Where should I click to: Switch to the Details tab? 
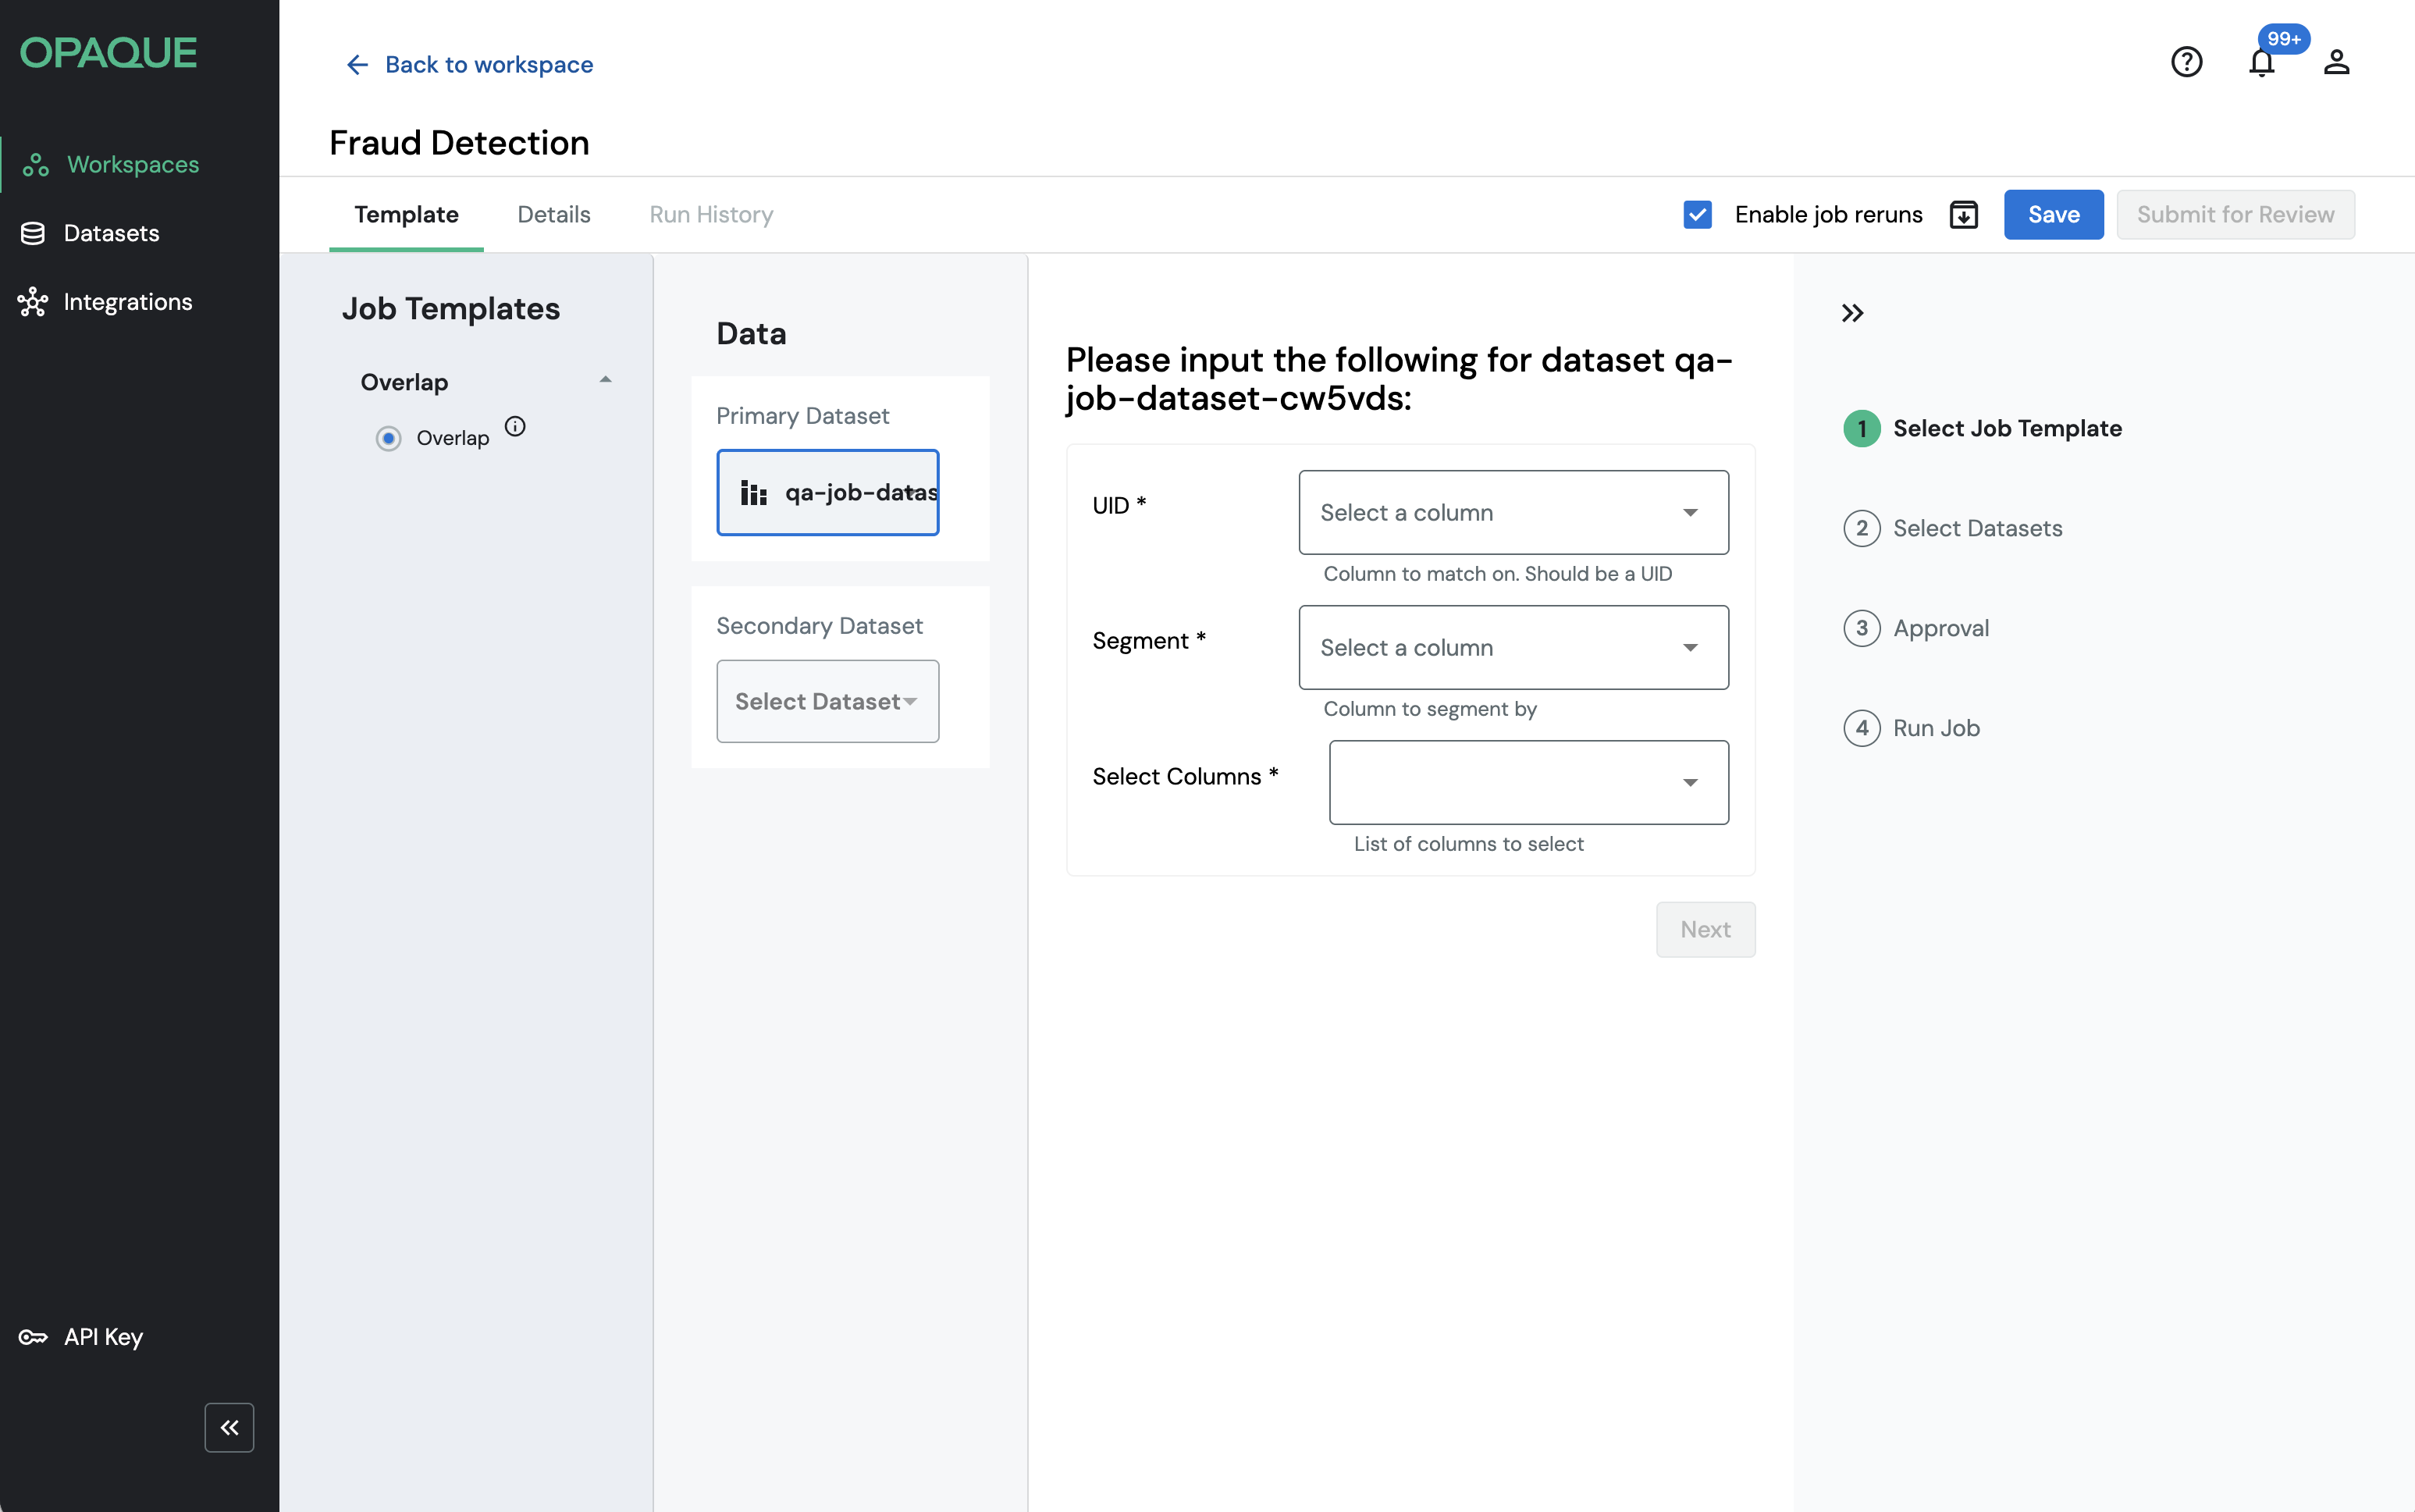553,215
